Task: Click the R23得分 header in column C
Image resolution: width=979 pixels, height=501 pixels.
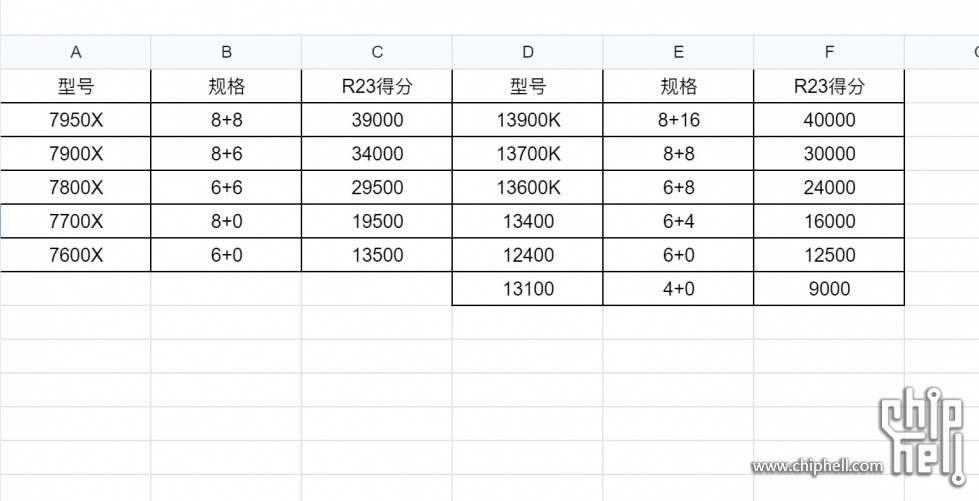Action: tap(376, 86)
